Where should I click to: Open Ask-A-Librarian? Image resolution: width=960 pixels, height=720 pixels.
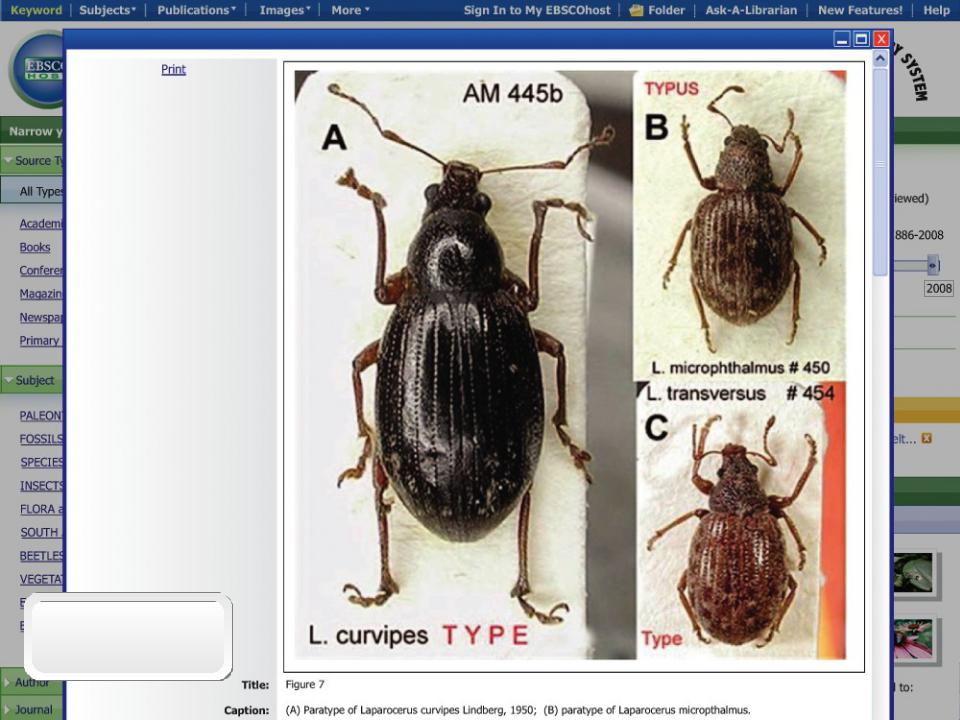751,10
